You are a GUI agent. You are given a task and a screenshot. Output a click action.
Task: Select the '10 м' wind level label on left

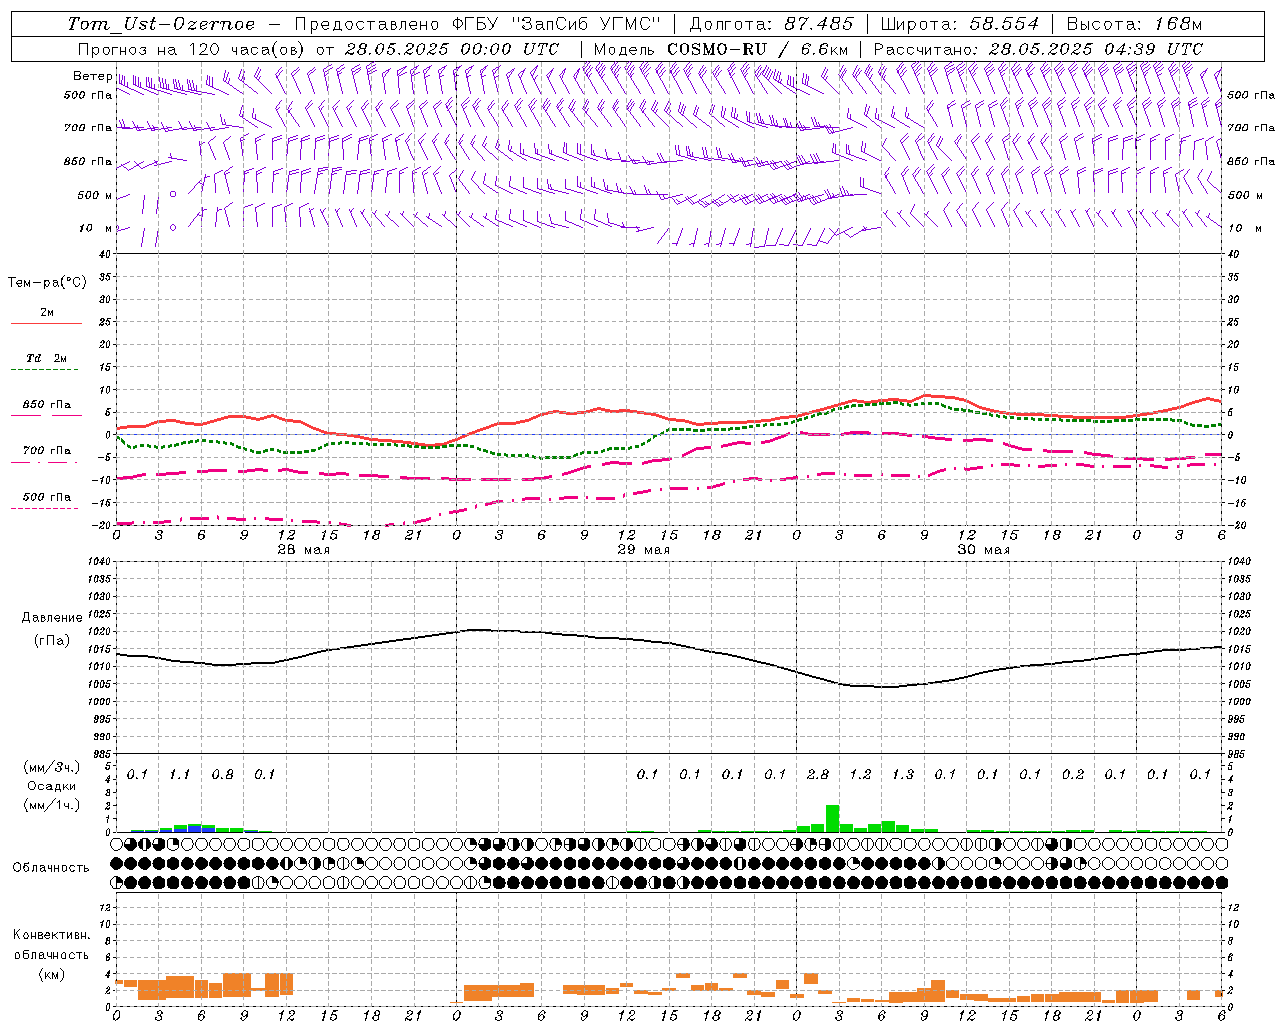point(95,228)
